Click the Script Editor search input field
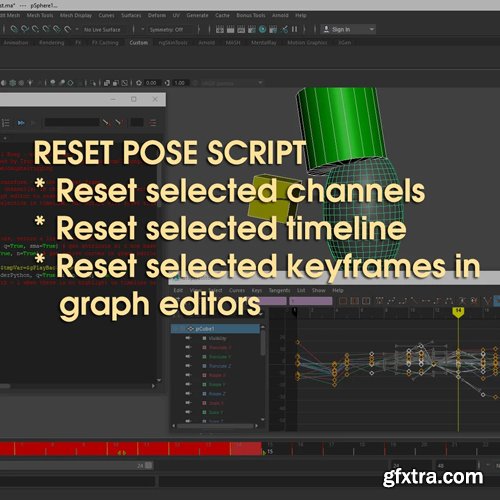Screen dimensions: 500x500 (x=72, y=123)
